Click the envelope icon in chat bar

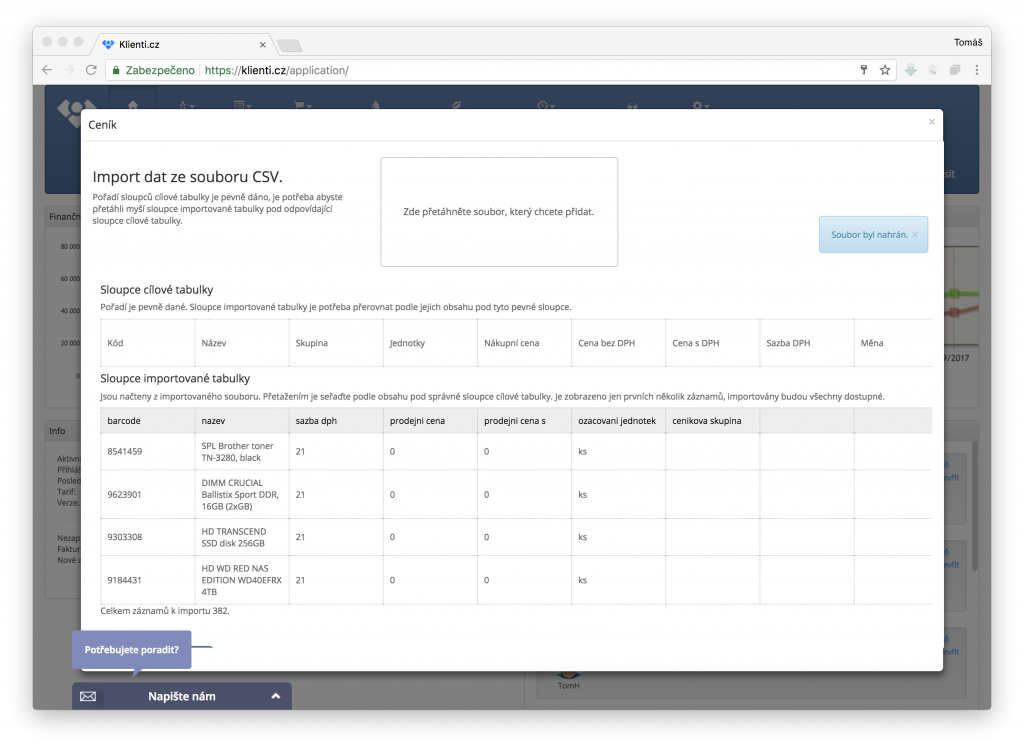coord(88,696)
